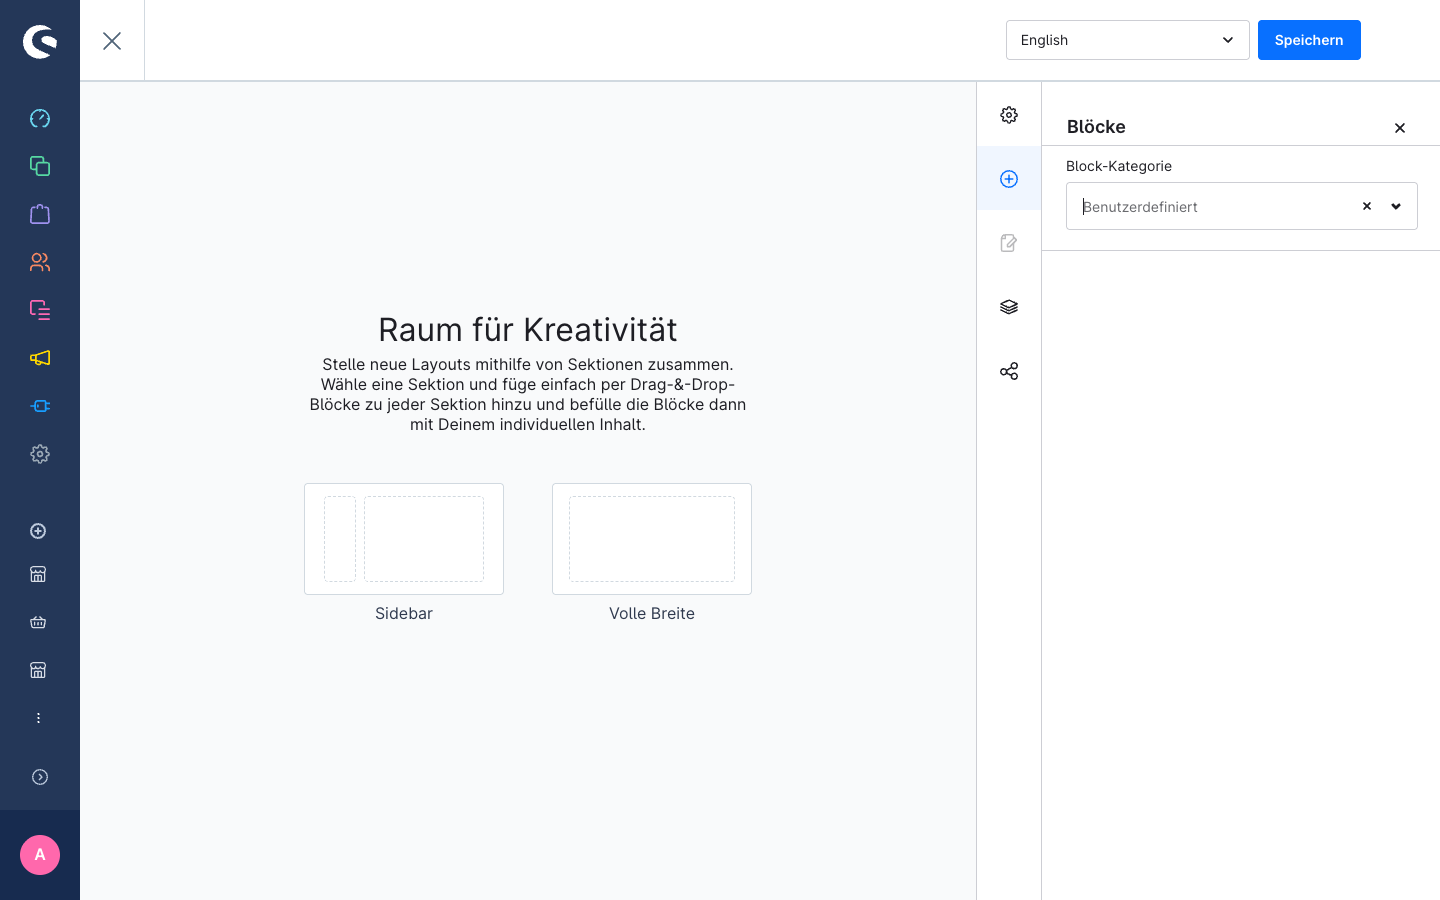Open the language dropdown showing English
1440x900 pixels.
[1127, 40]
